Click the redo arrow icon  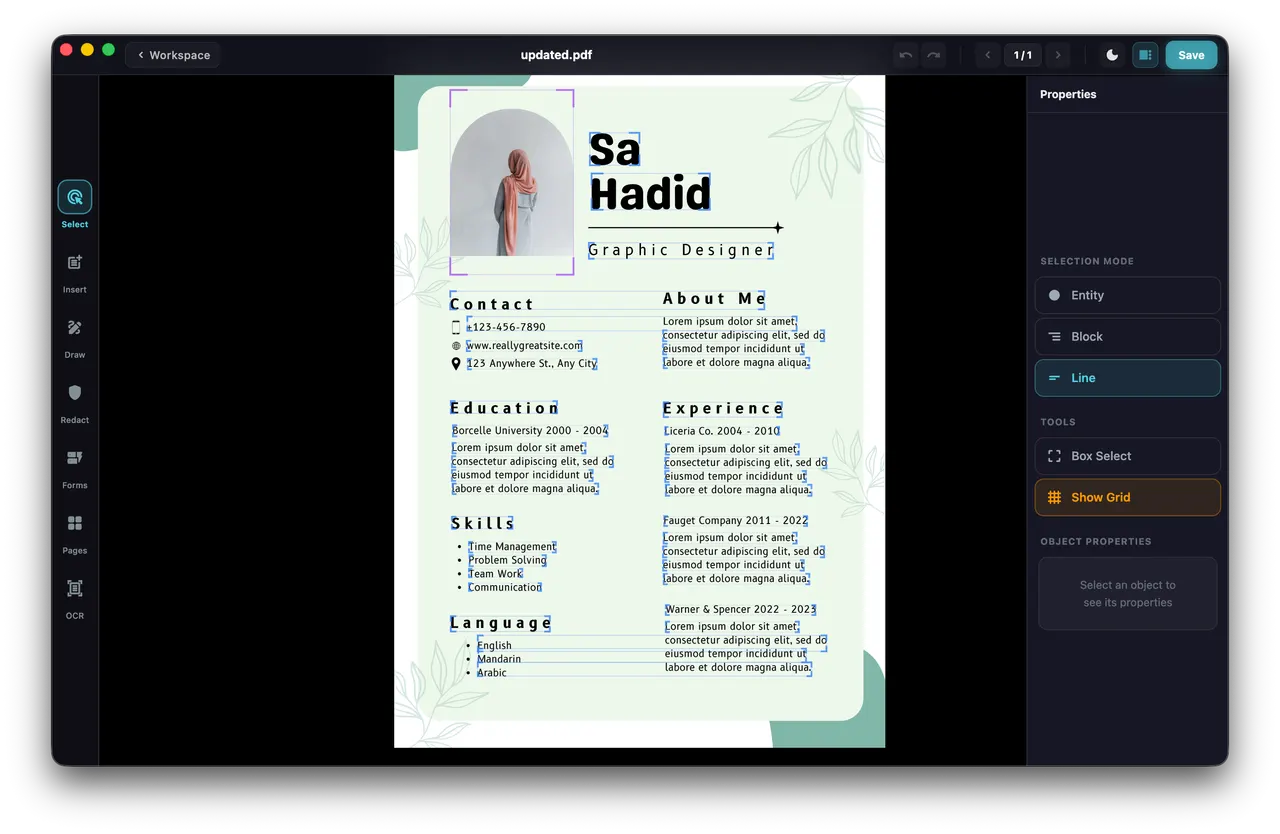(x=934, y=55)
